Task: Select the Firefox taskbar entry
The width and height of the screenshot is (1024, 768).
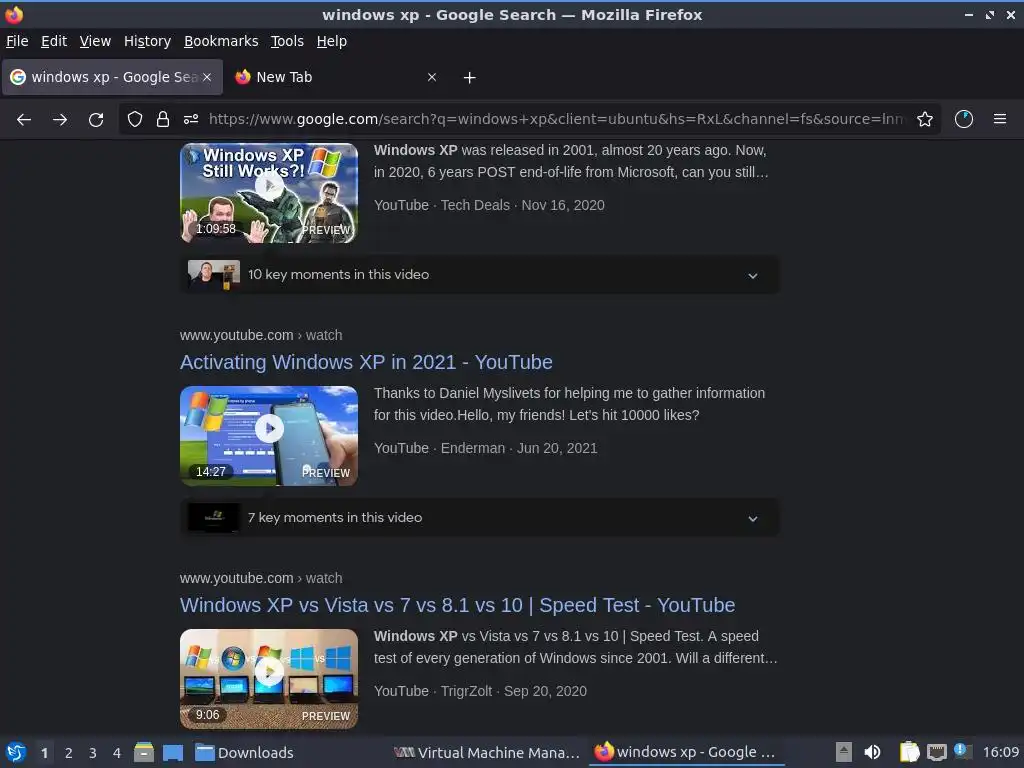Action: point(686,753)
